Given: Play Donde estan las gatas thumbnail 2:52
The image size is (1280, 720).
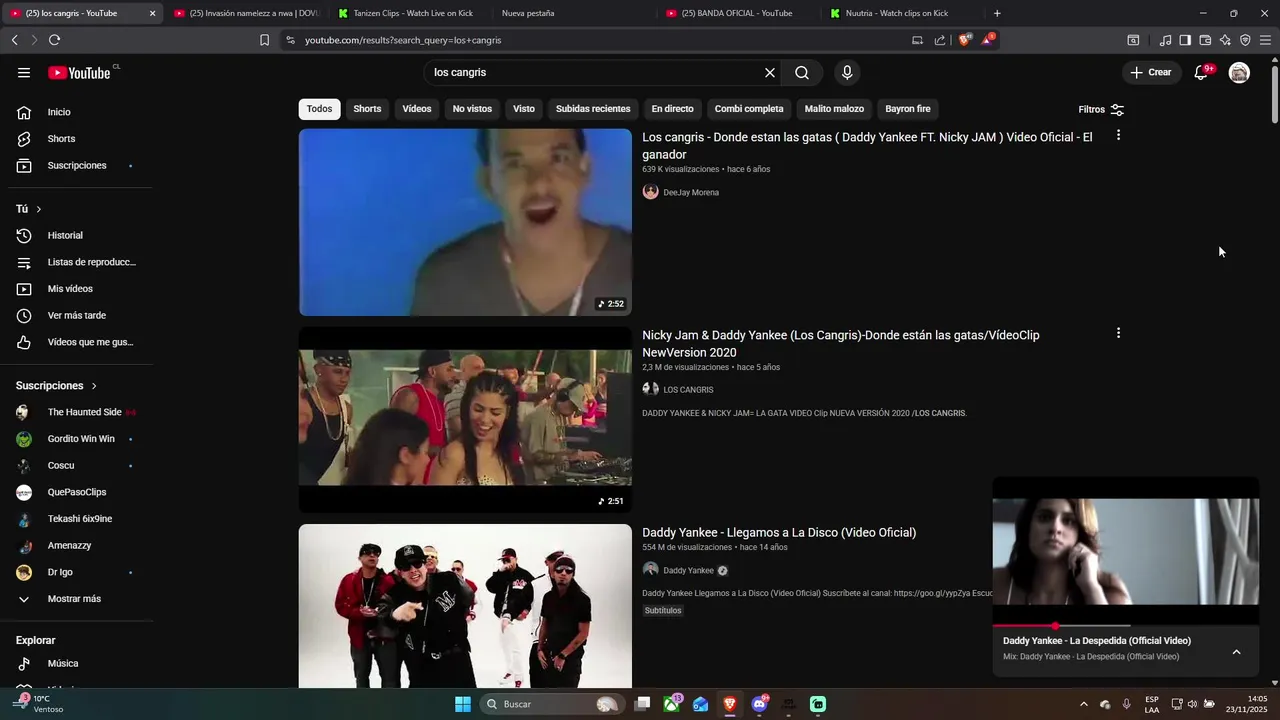Looking at the screenshot, I should click(465, 222).
